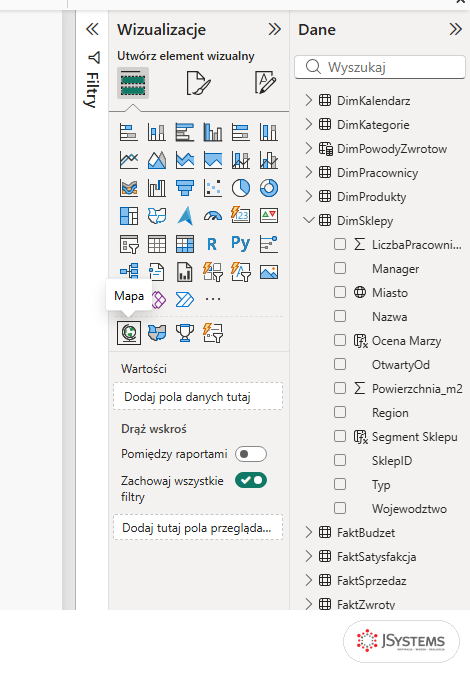The width and height of the screenshot is (470, 673).
Task: Check the Miasto field checkbox
Action: [x=340, y=292]
